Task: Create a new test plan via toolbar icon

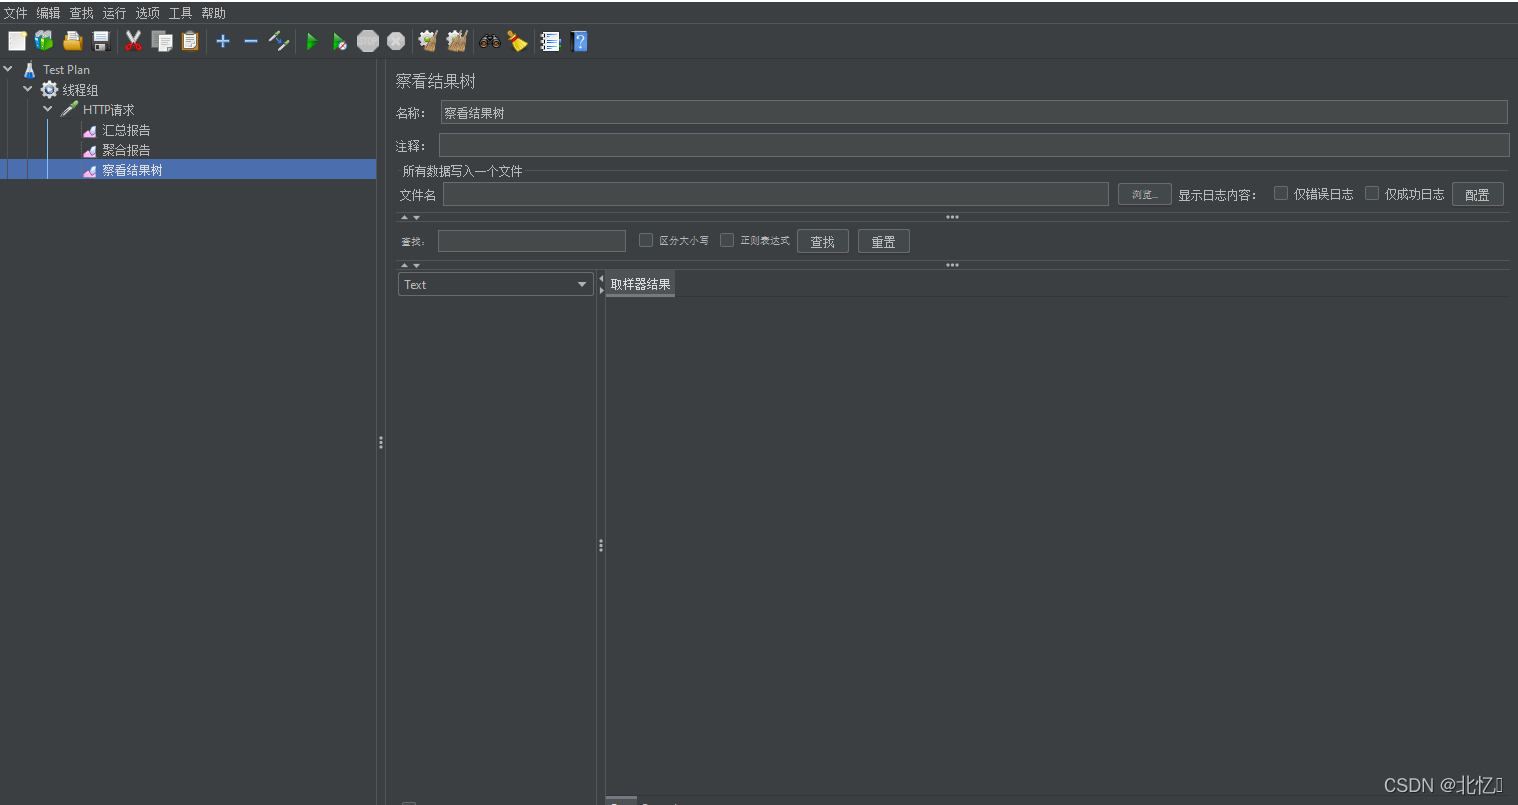Action: pos(17,41)
